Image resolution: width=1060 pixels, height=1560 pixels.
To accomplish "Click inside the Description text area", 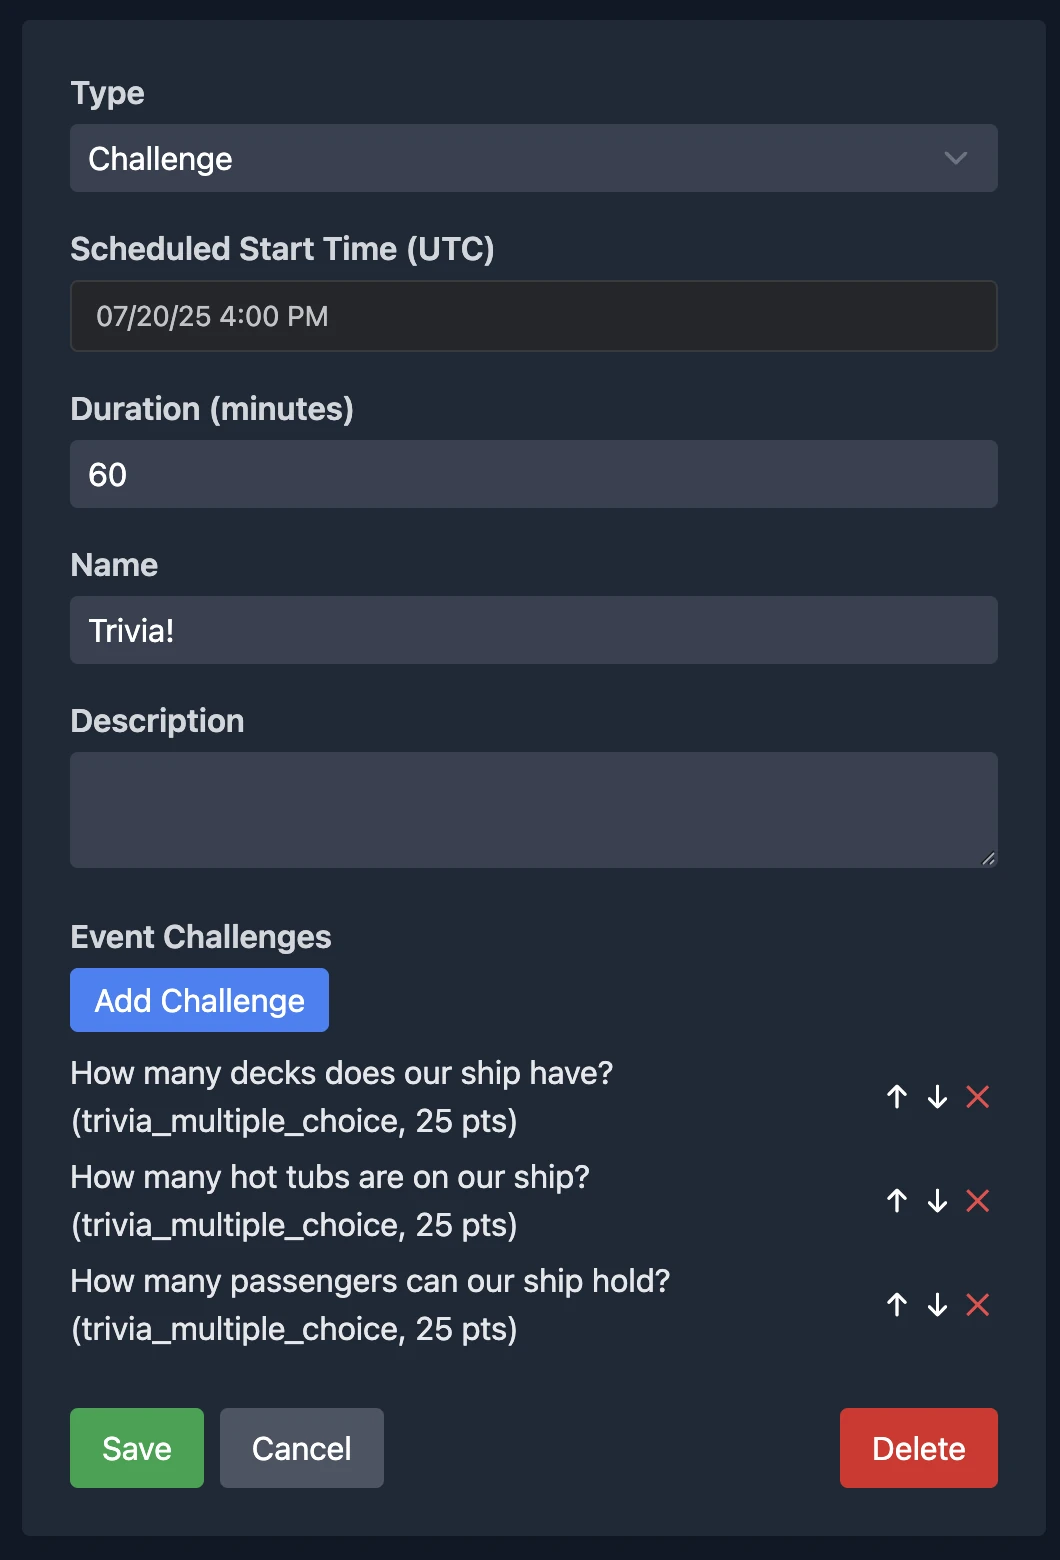I will click(x=533, y=809).
